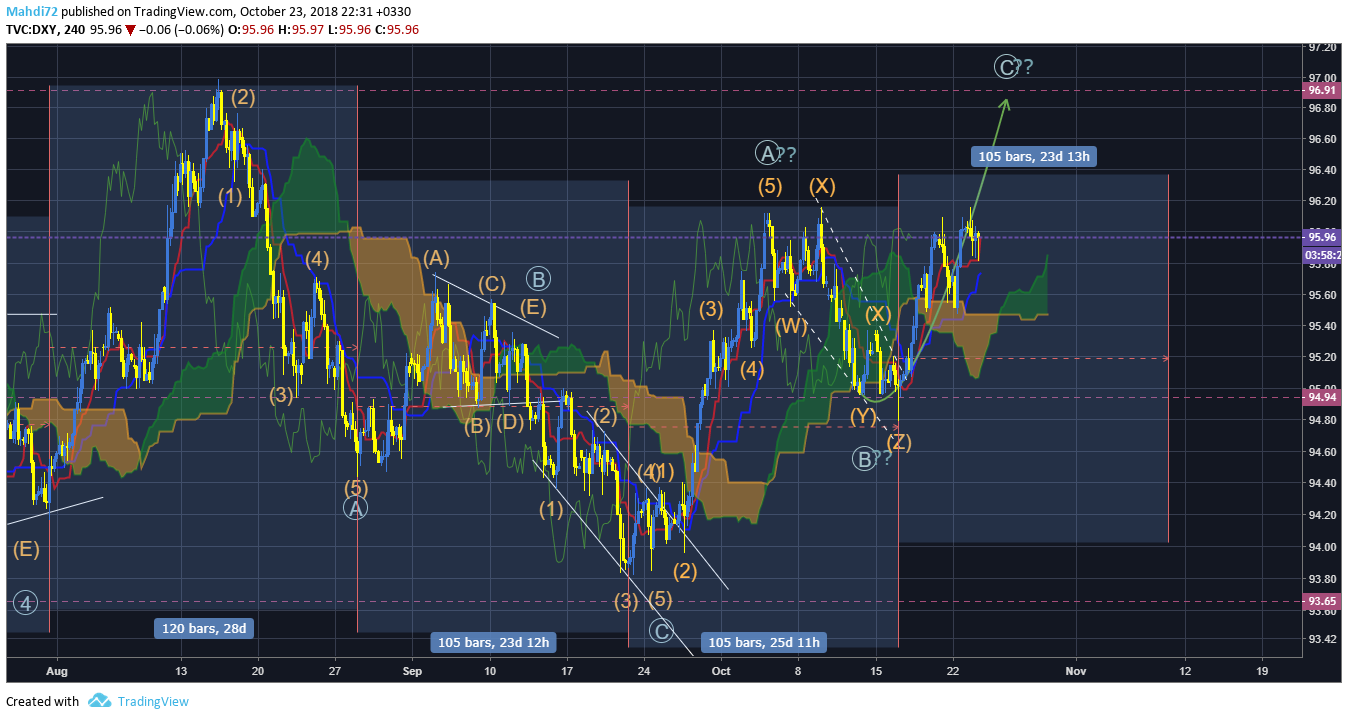Click the circled 4 wave label

tap(26, 603)
